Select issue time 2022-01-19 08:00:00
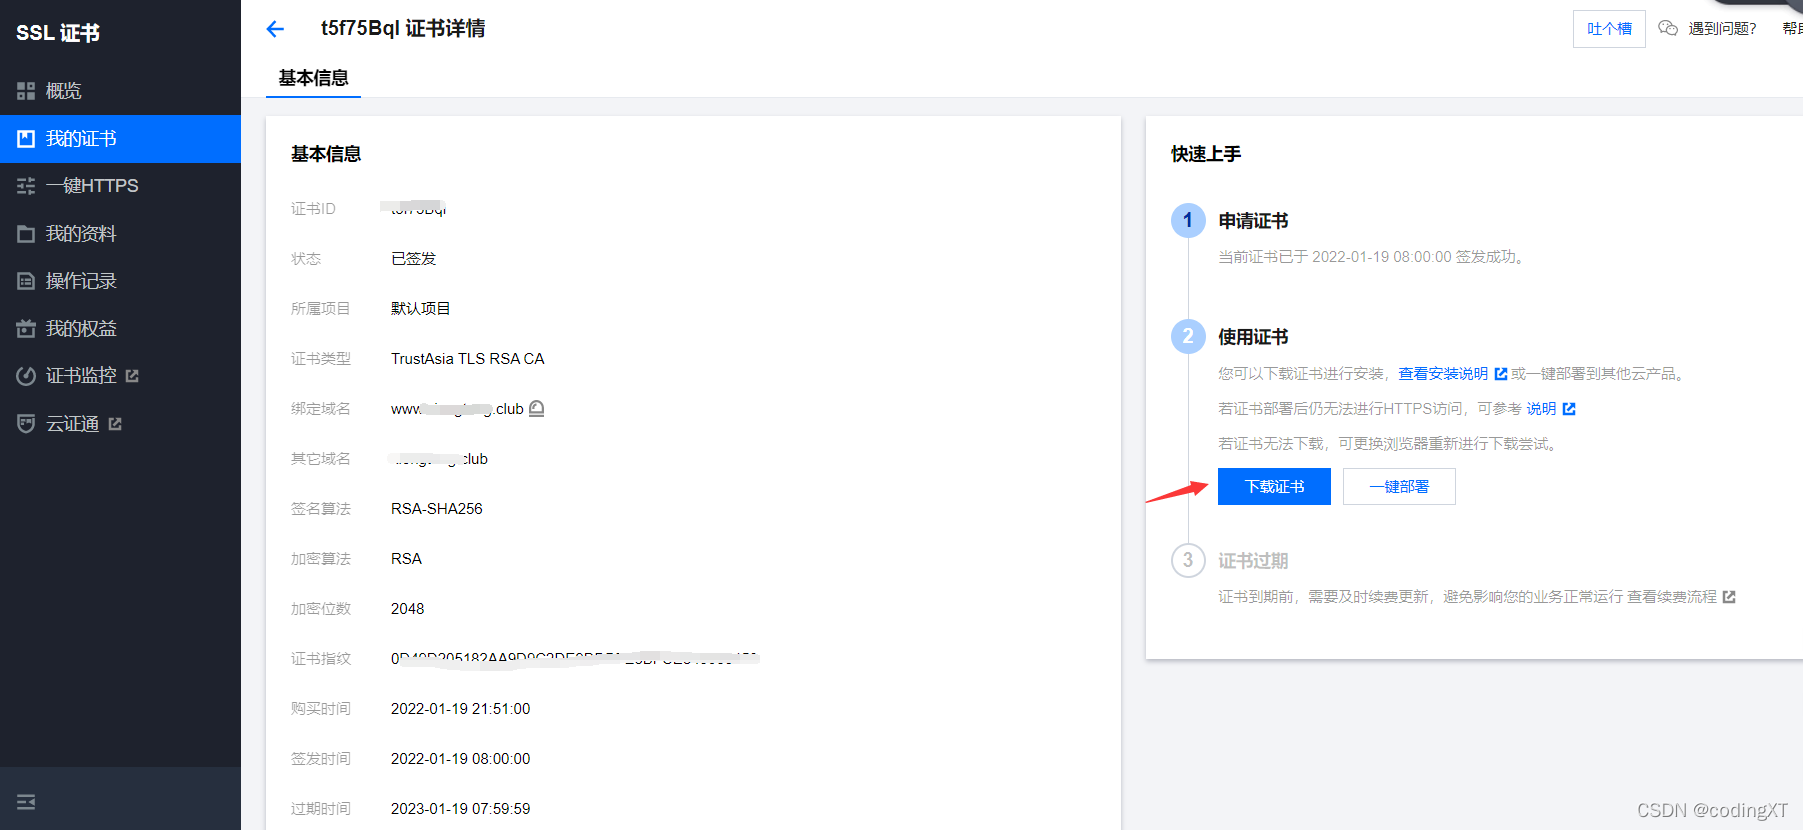Screen dimensions: 1803x830 [461, 759]
